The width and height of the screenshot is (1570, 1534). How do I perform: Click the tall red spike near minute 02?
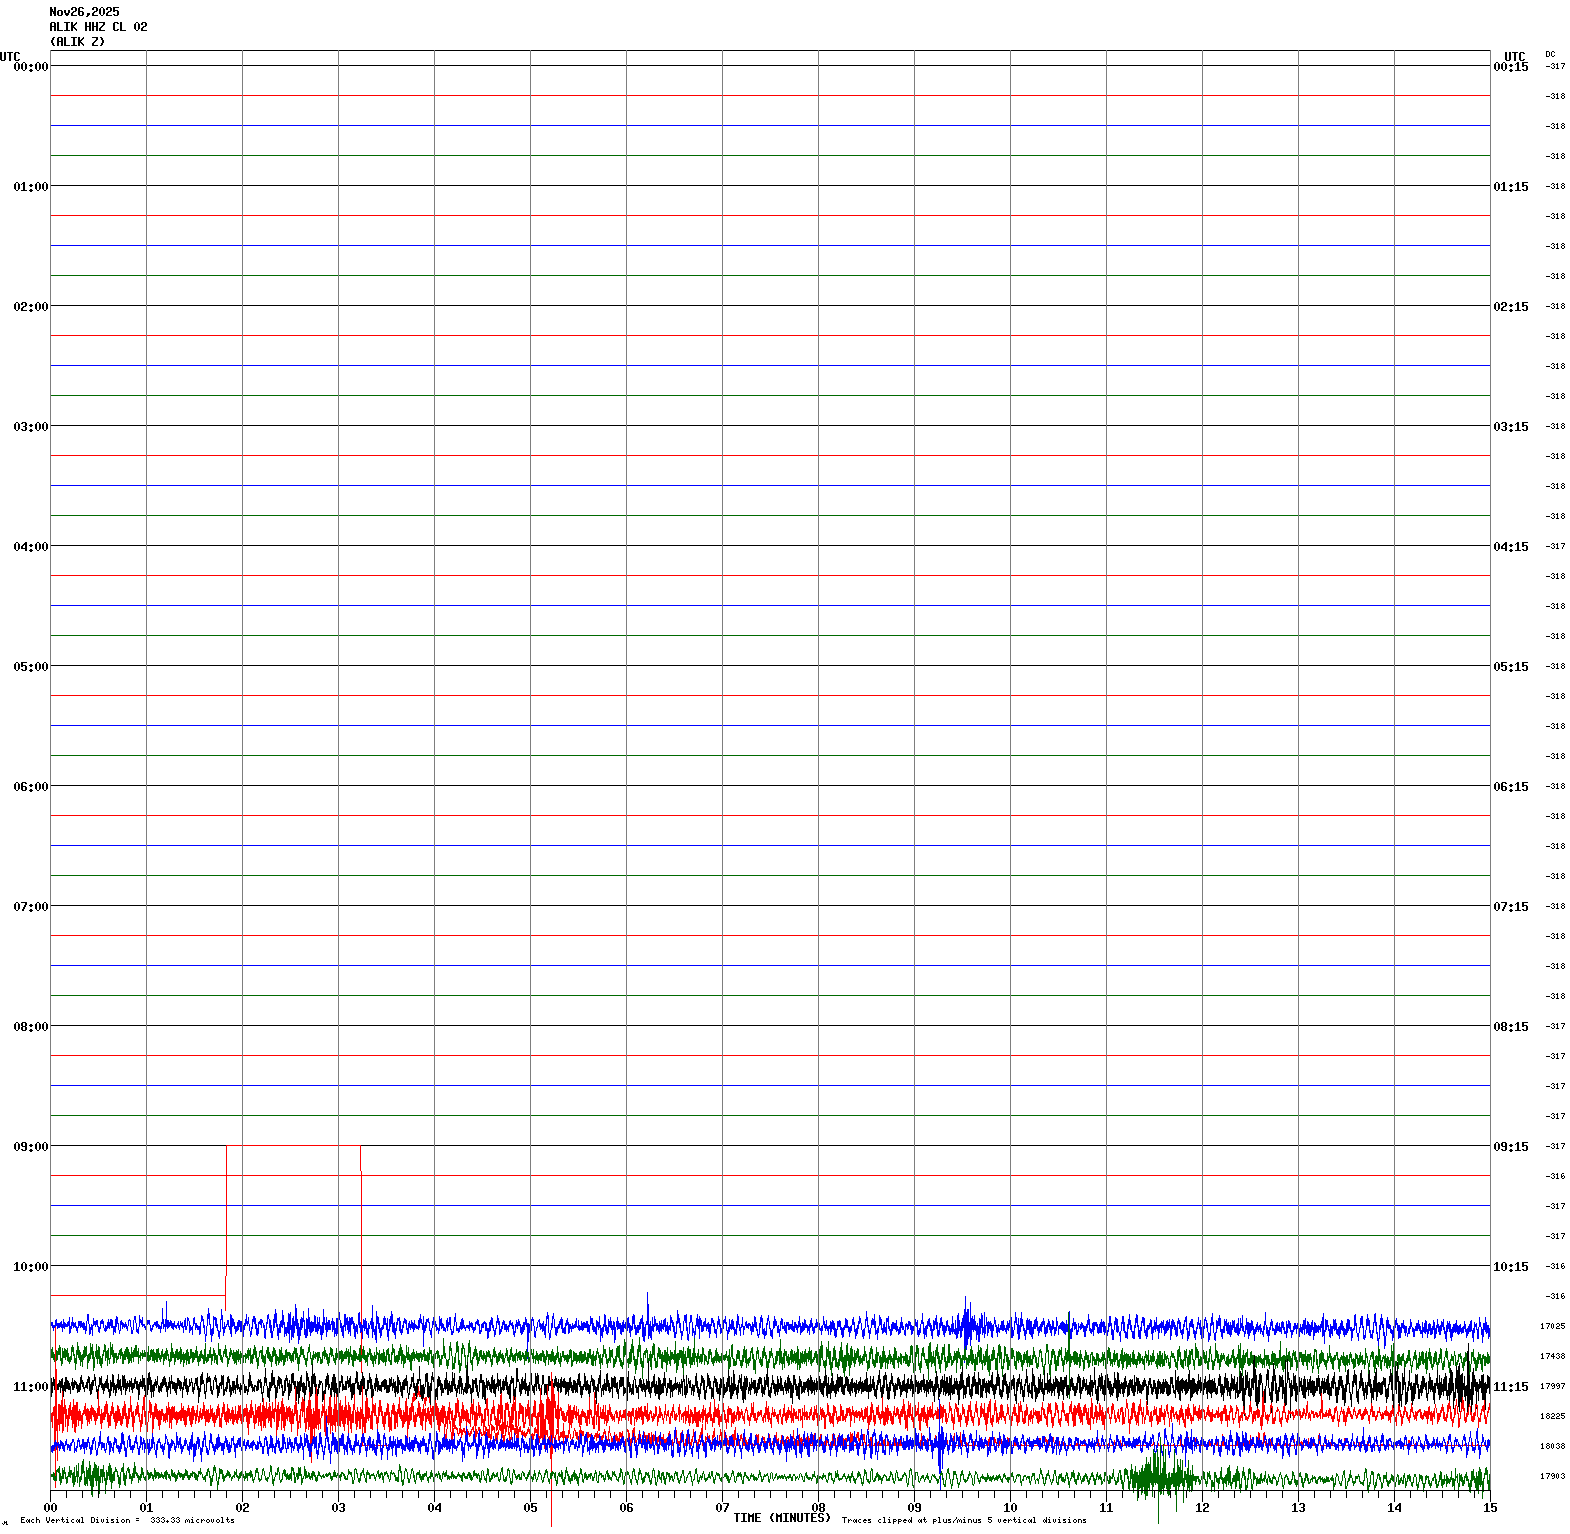(226, 1210)
